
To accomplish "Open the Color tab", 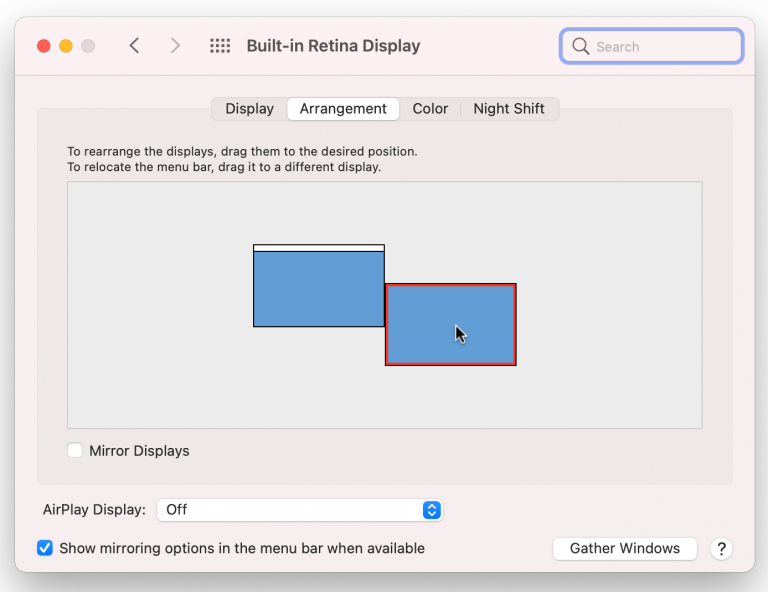I will point(430,109).
